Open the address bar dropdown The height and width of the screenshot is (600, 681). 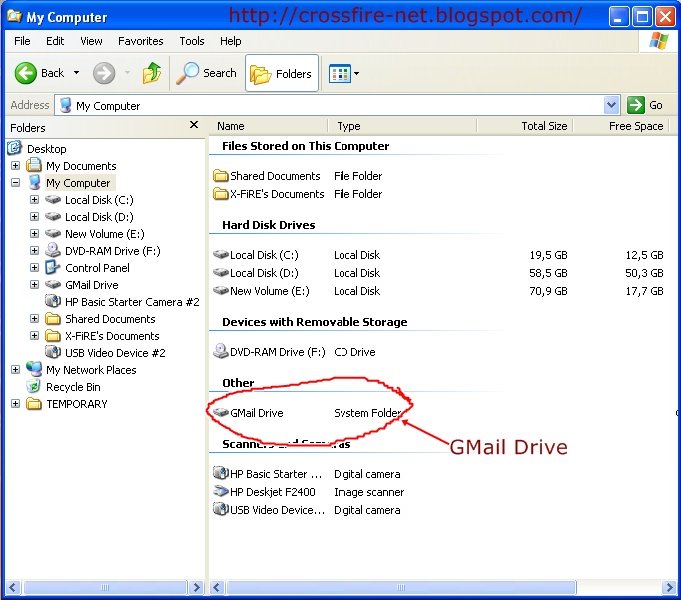(611, 105)
